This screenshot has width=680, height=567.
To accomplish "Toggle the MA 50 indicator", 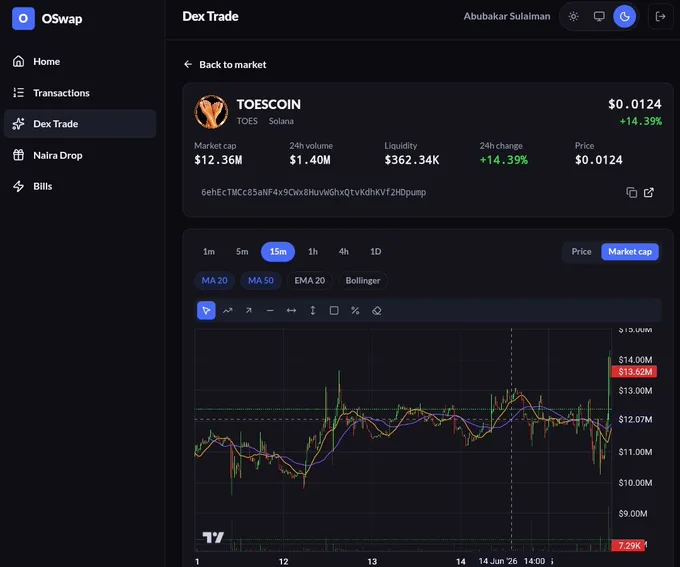I will [261, 281].
